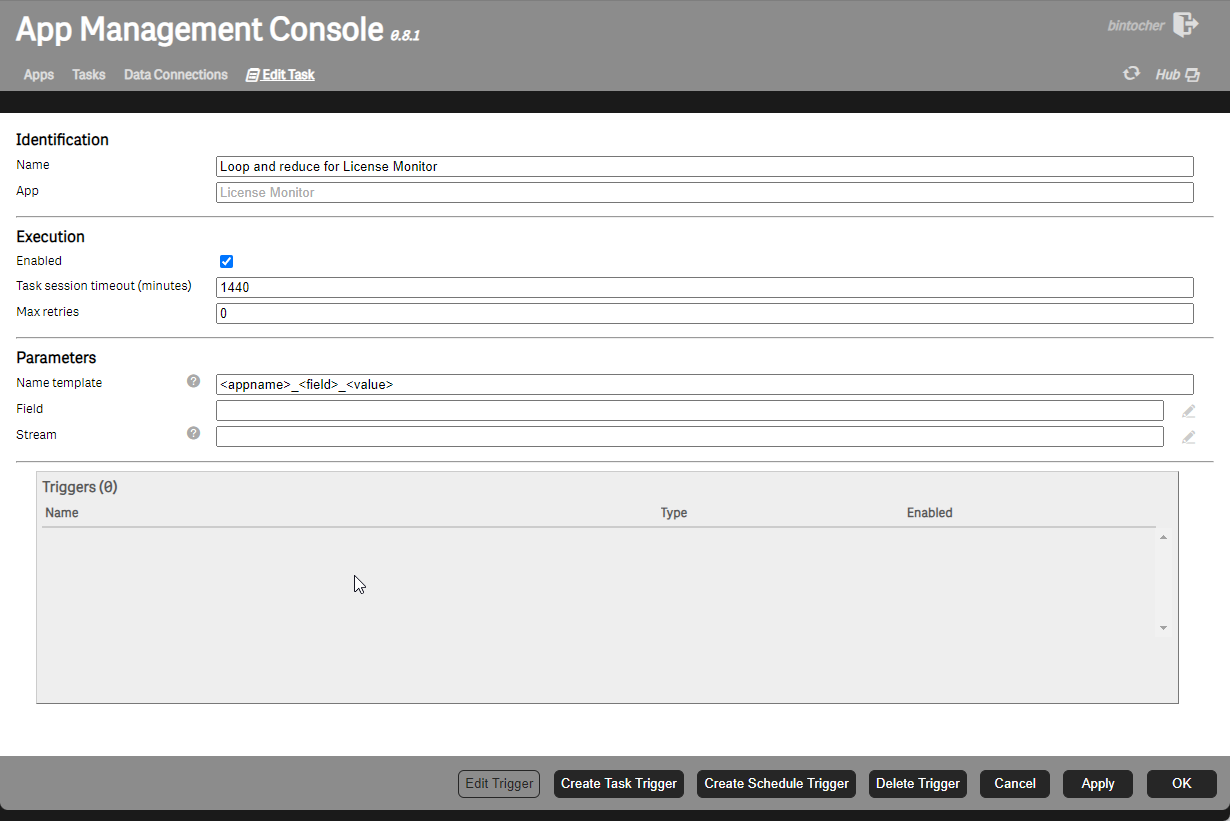Viewport: 1230px width, 821px height.
Task: Click into the Max retries field
Action: point(704,314)
